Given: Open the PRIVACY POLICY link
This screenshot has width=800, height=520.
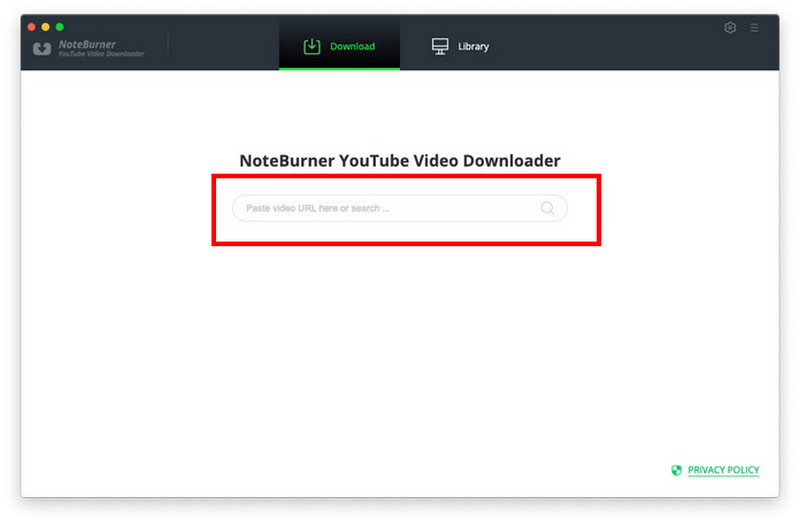Looking at the screenshot, I should click(x=723, y=469).
